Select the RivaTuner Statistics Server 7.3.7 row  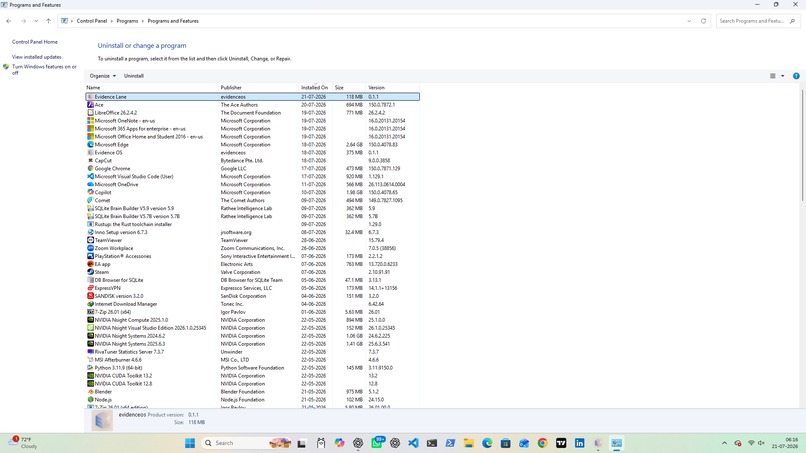tap(252, 352)
